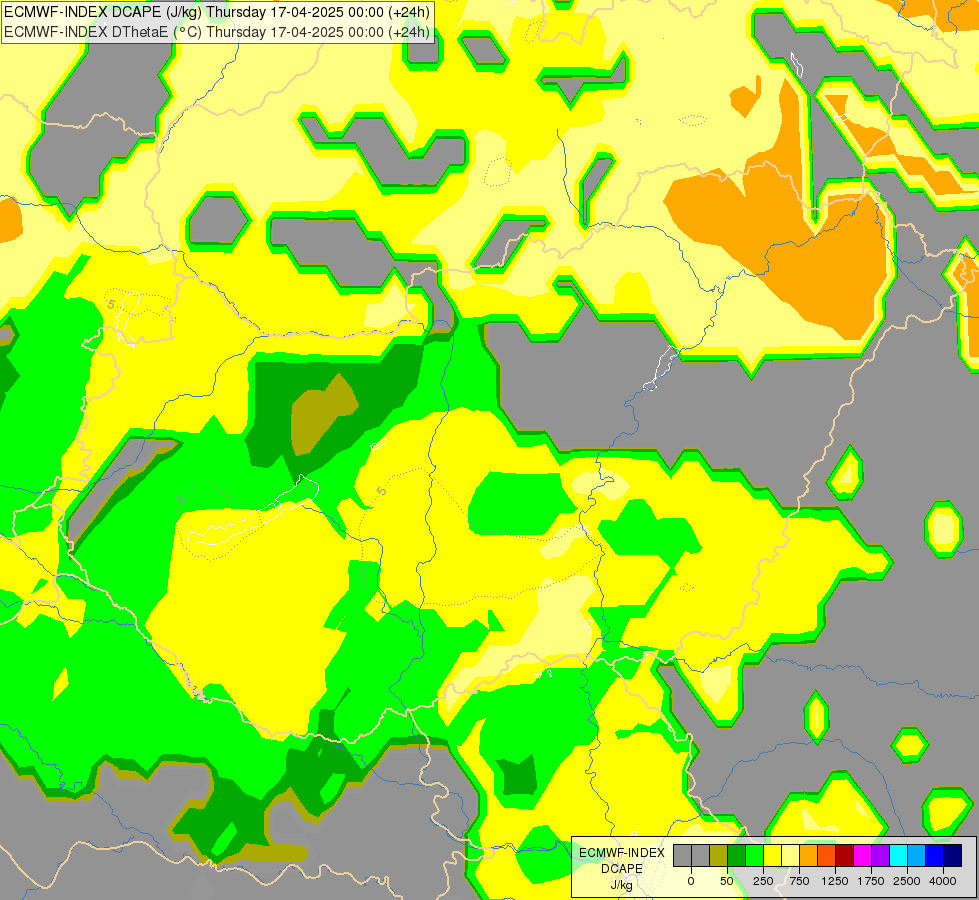979x900 pixels.
Task: Click the red-orange legend swatch
Action: tap(827, 856)
